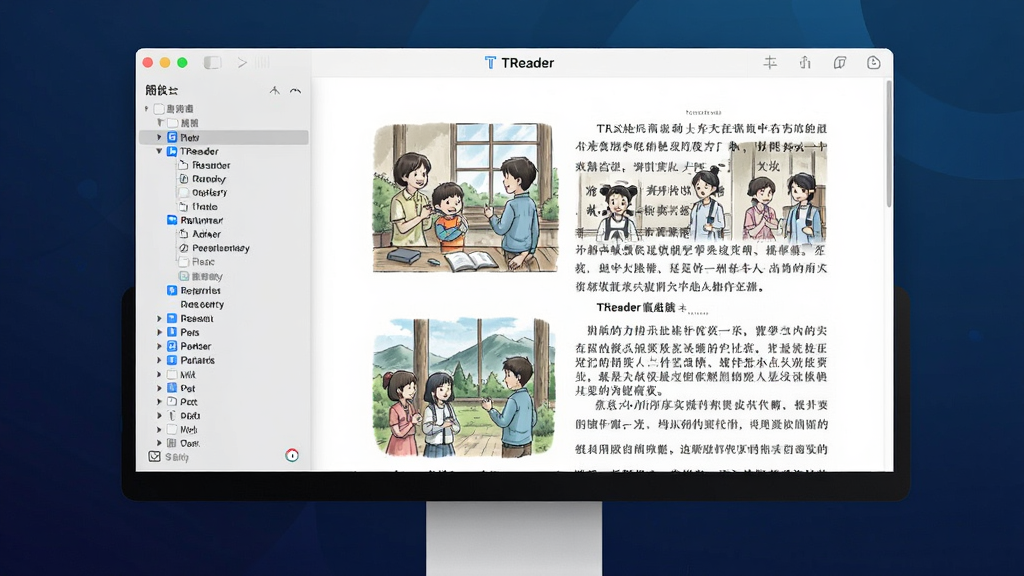The image size is (1024, 576).
Task: Collapse the TReader tree node
Action: click(x=159, y=152)
